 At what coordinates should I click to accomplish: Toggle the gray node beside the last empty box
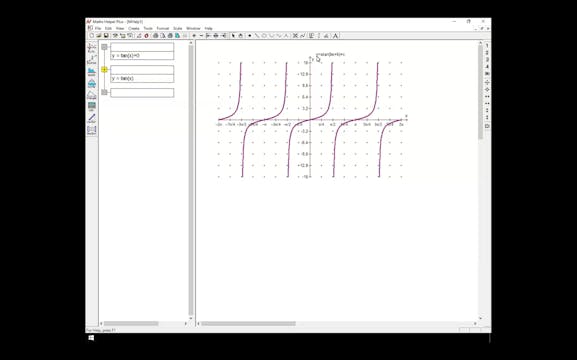pos(105,92)
